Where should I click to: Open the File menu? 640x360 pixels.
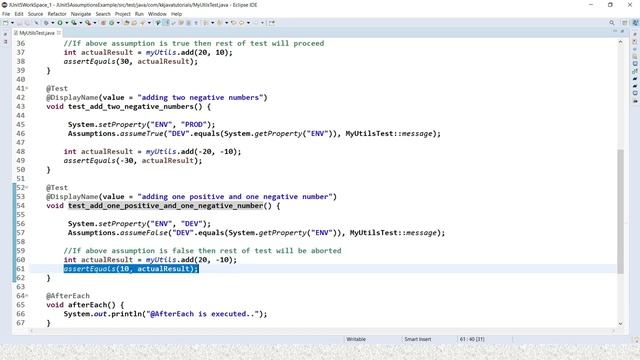click(6, 14)
